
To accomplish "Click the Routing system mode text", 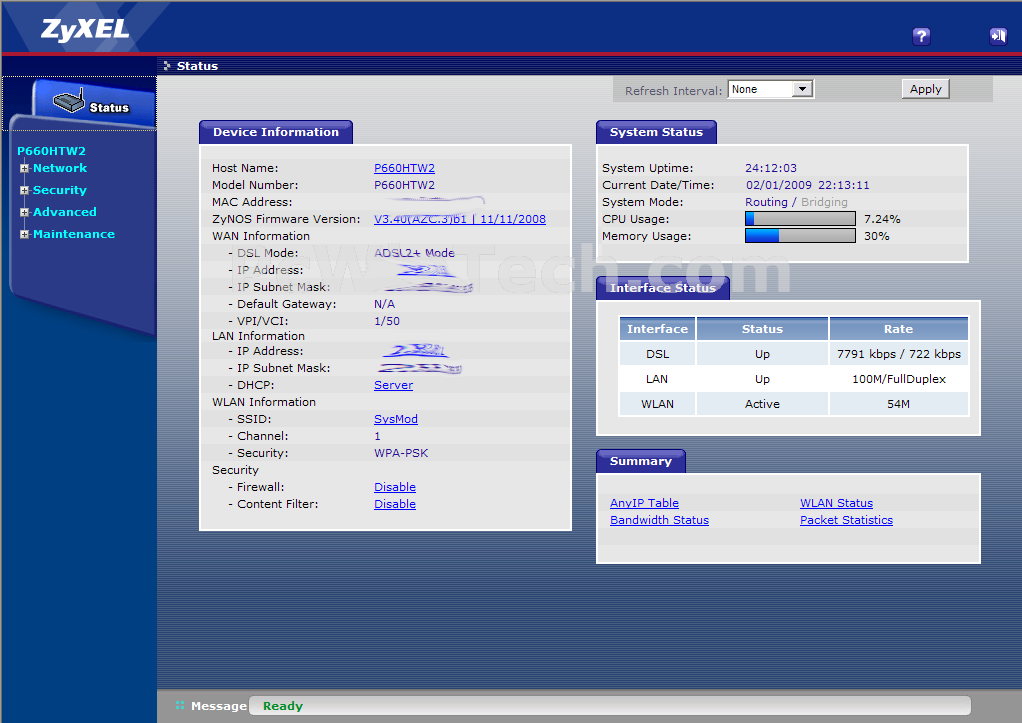I will [x=766, y=202].
